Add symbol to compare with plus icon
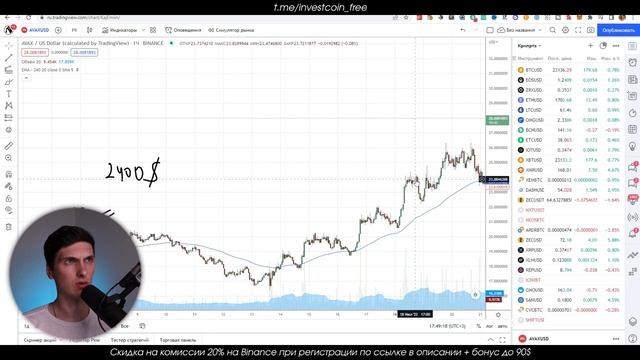This screenshot has height=360, width=640. click(x=58, y=30)
